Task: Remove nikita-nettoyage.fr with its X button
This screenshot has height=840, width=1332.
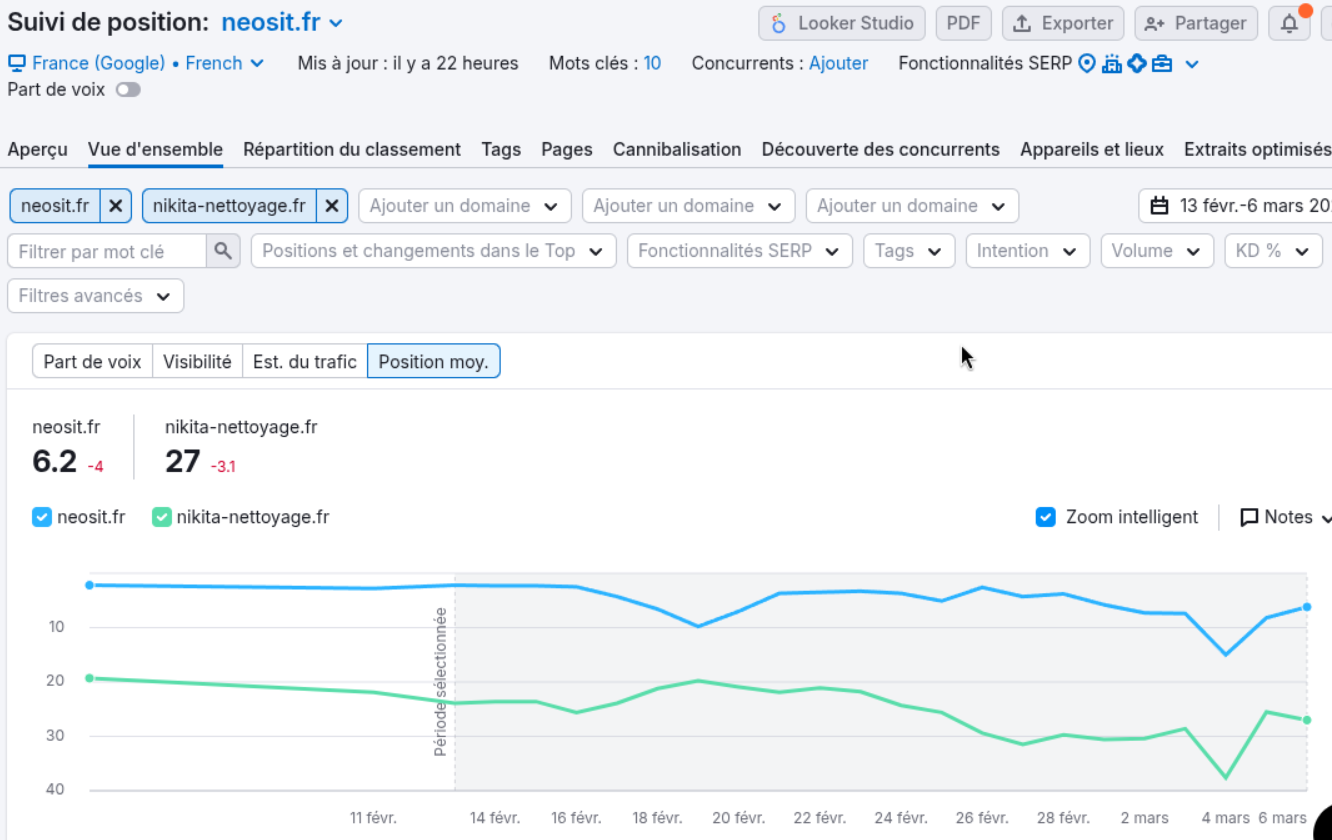Action: (331, 205)
